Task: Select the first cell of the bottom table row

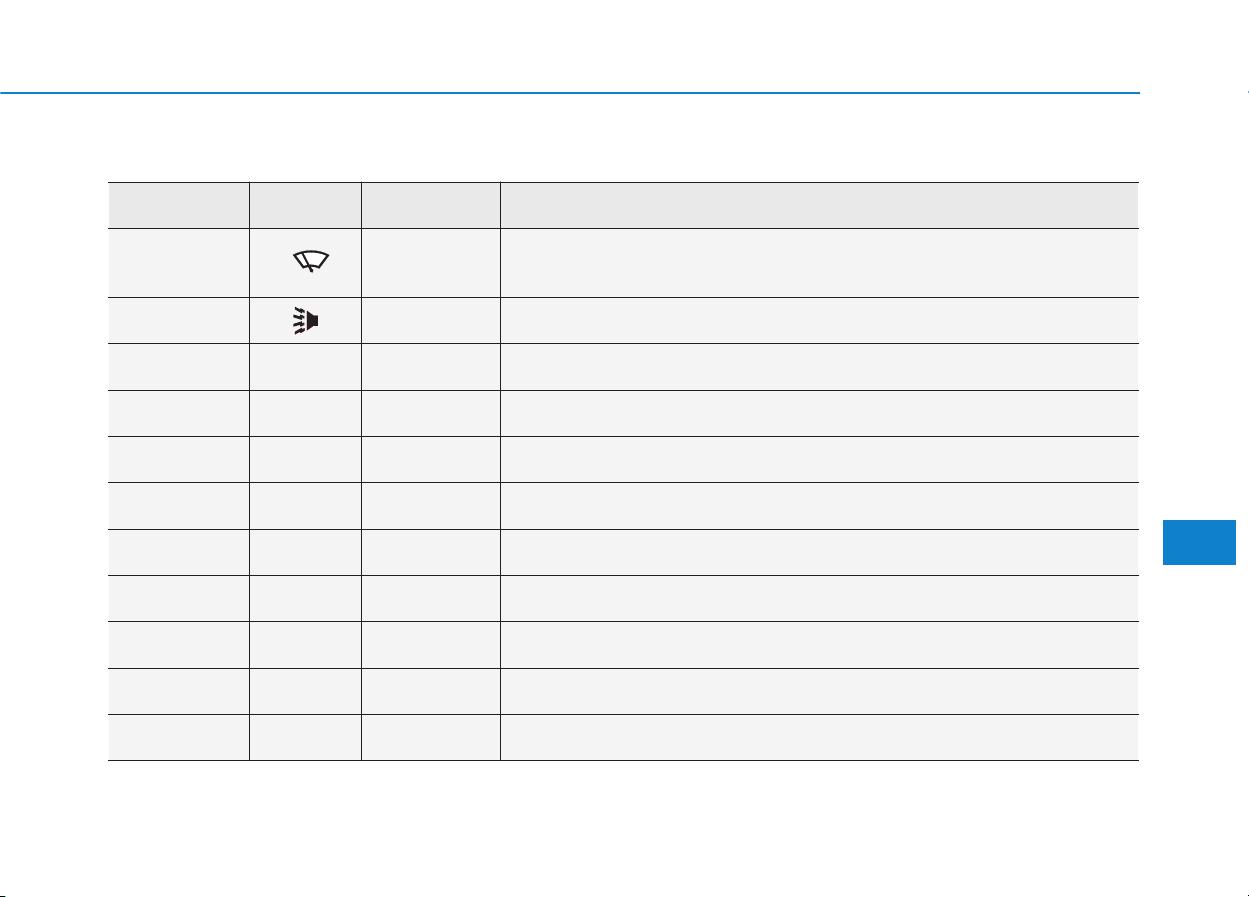Action: pyautogui.click(x=178, y=738)
